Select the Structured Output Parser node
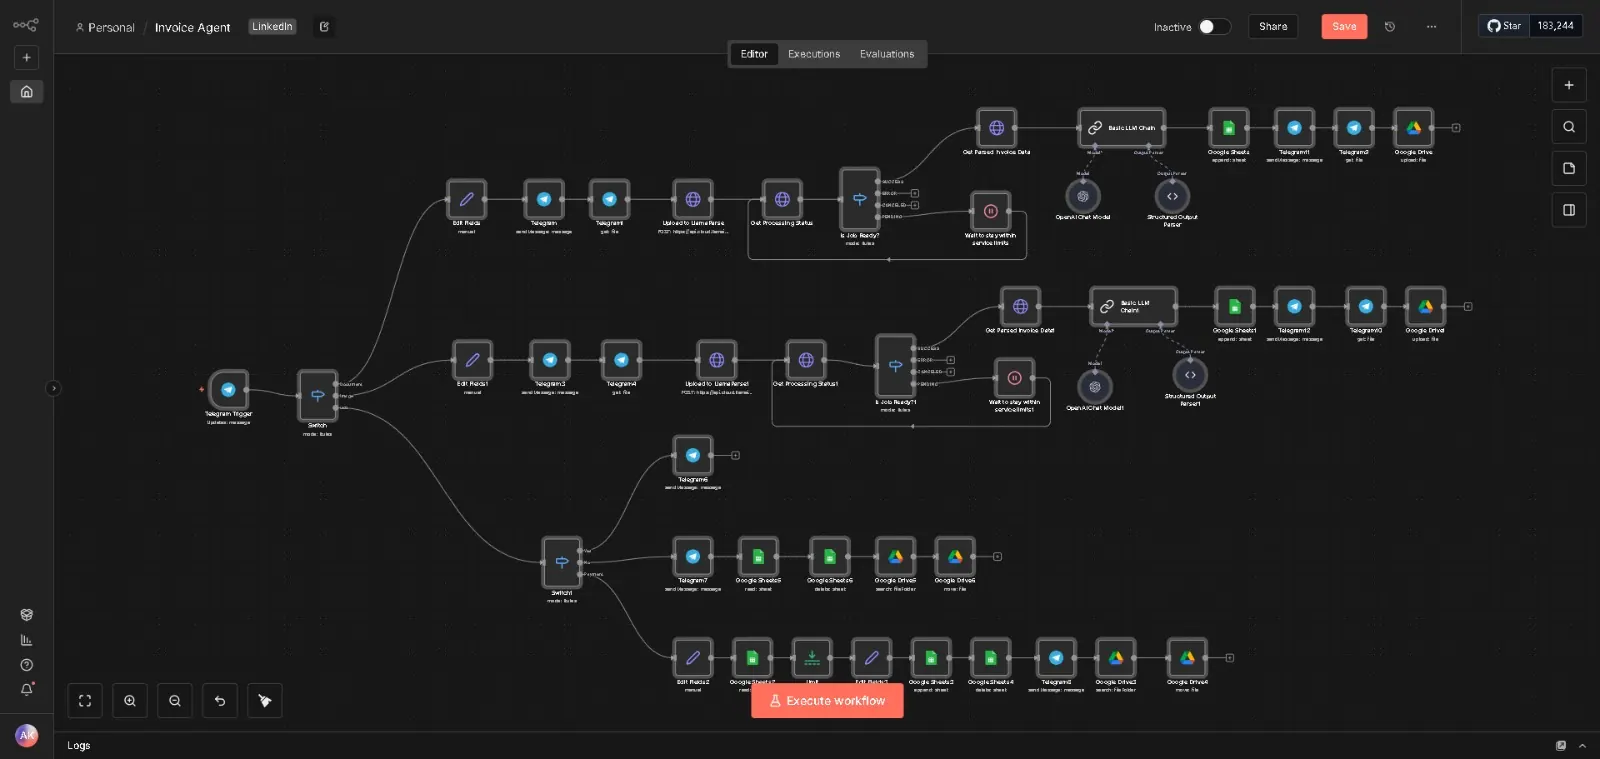Screen dimensions: 1600x759 [x=1172, y=196]
